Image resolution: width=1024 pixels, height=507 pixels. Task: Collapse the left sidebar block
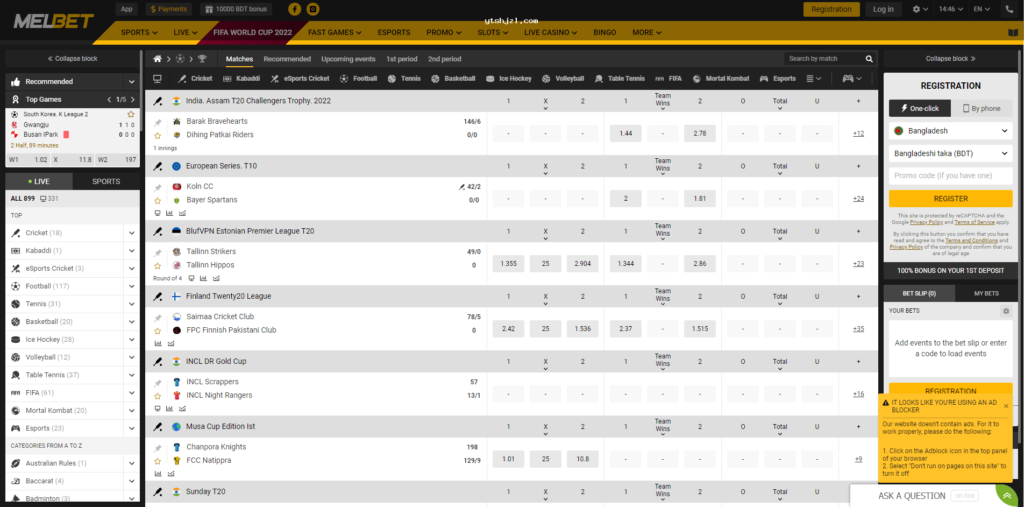[72, 59]
